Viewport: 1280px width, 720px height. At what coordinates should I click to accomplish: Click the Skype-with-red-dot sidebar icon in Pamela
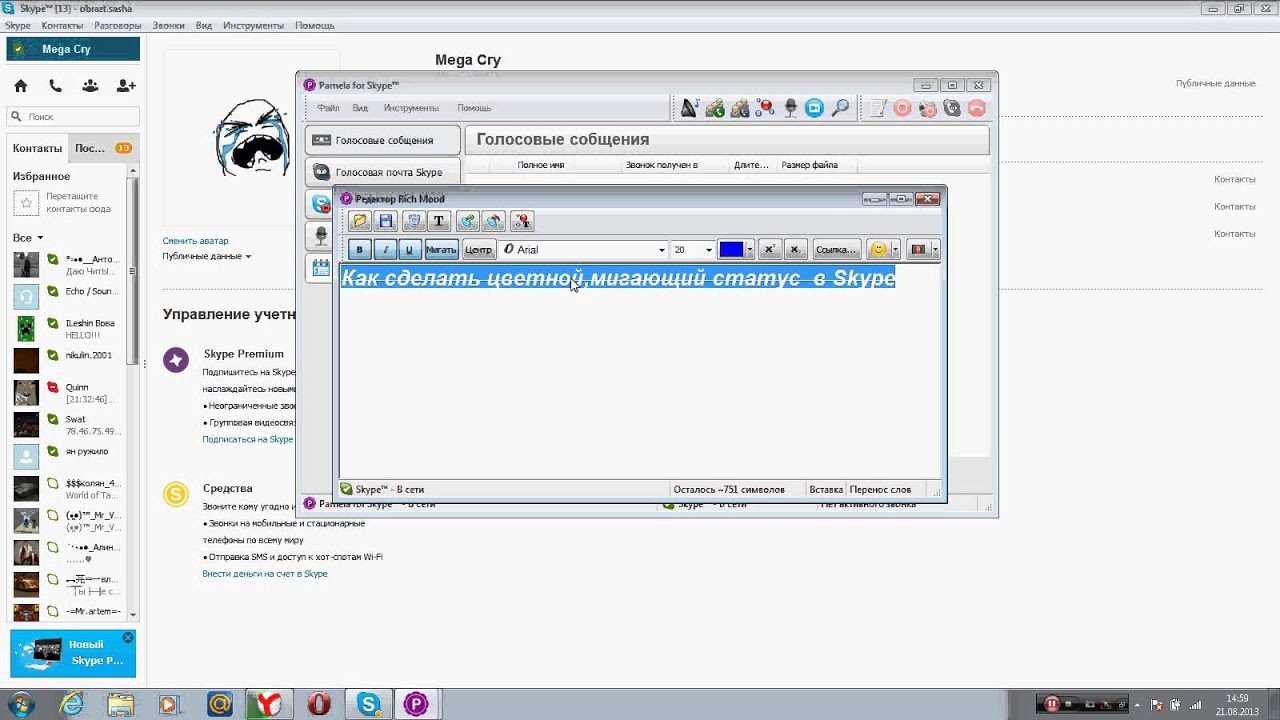(x=321, y=204)
